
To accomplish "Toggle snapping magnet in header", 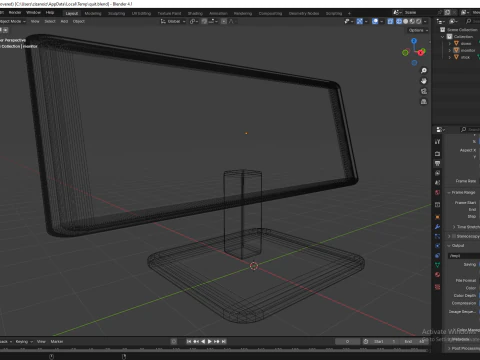I will [x=204, y=21].
